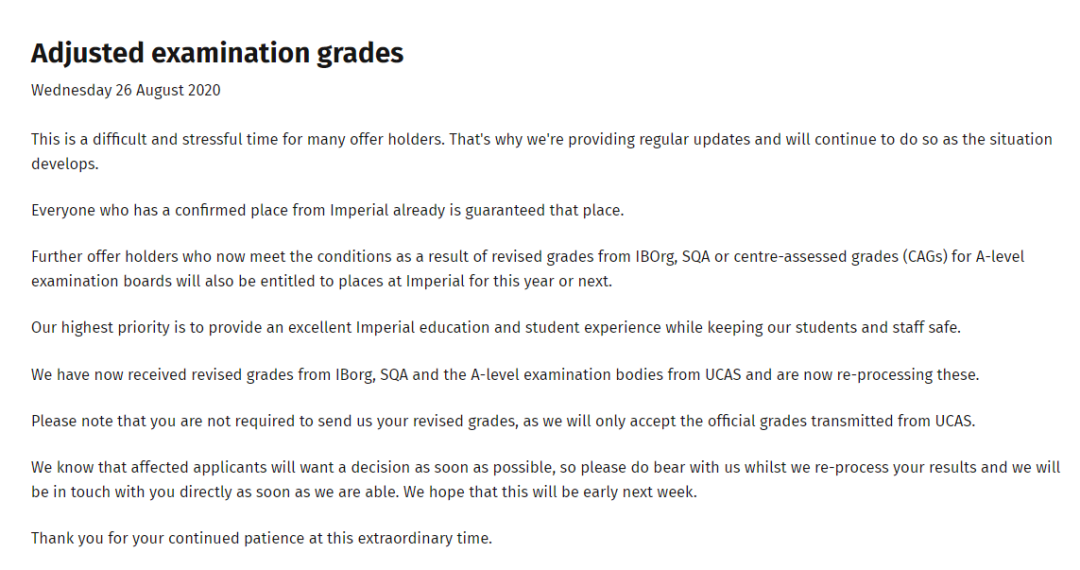
Task: Click sentence 'Our highest priority is'
Action: [x=496, y=328]
